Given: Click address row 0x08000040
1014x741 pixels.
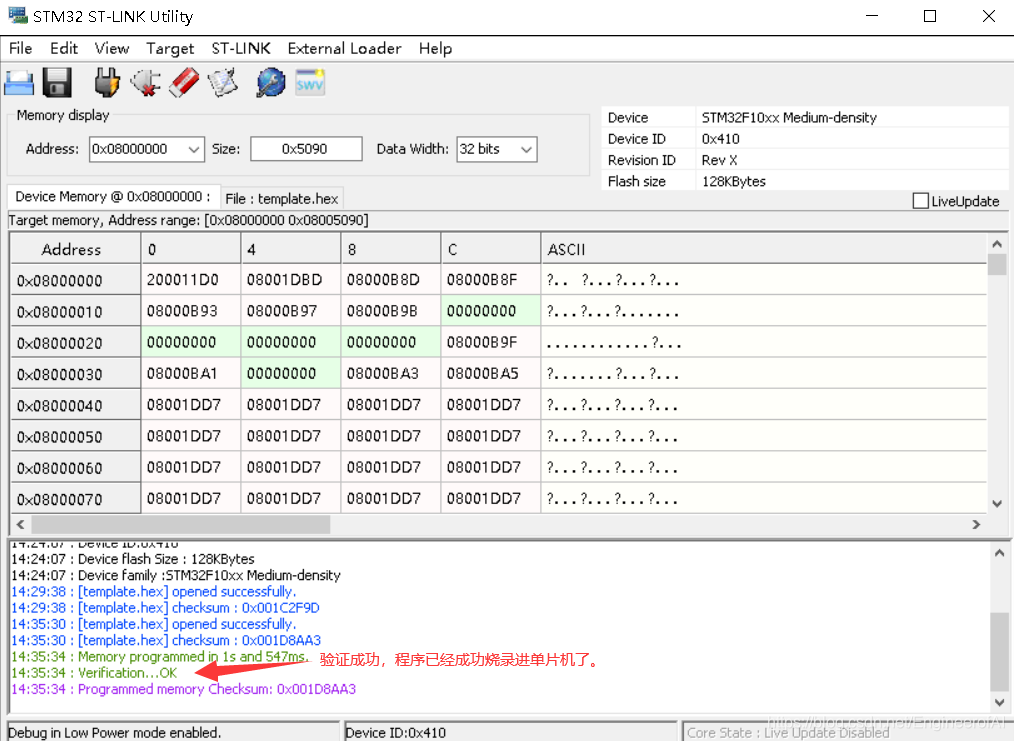Looking at the screenshot, I should 76,405.
